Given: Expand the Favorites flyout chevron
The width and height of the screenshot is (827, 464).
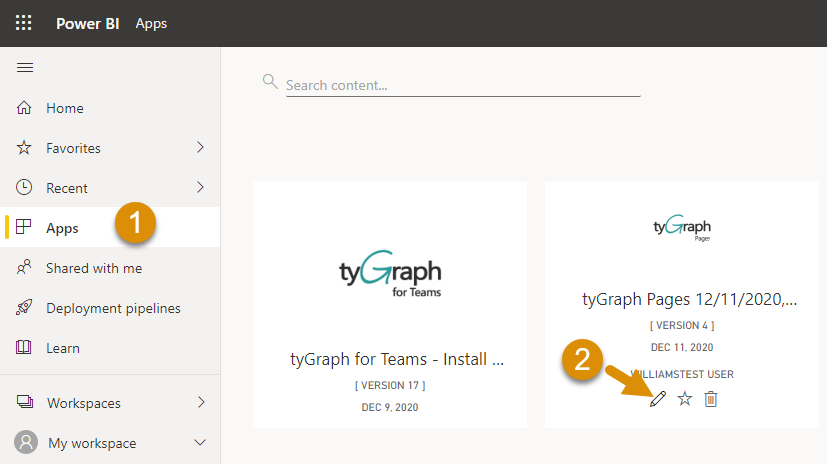Looking at the screenshot, I should click(200, 148).
